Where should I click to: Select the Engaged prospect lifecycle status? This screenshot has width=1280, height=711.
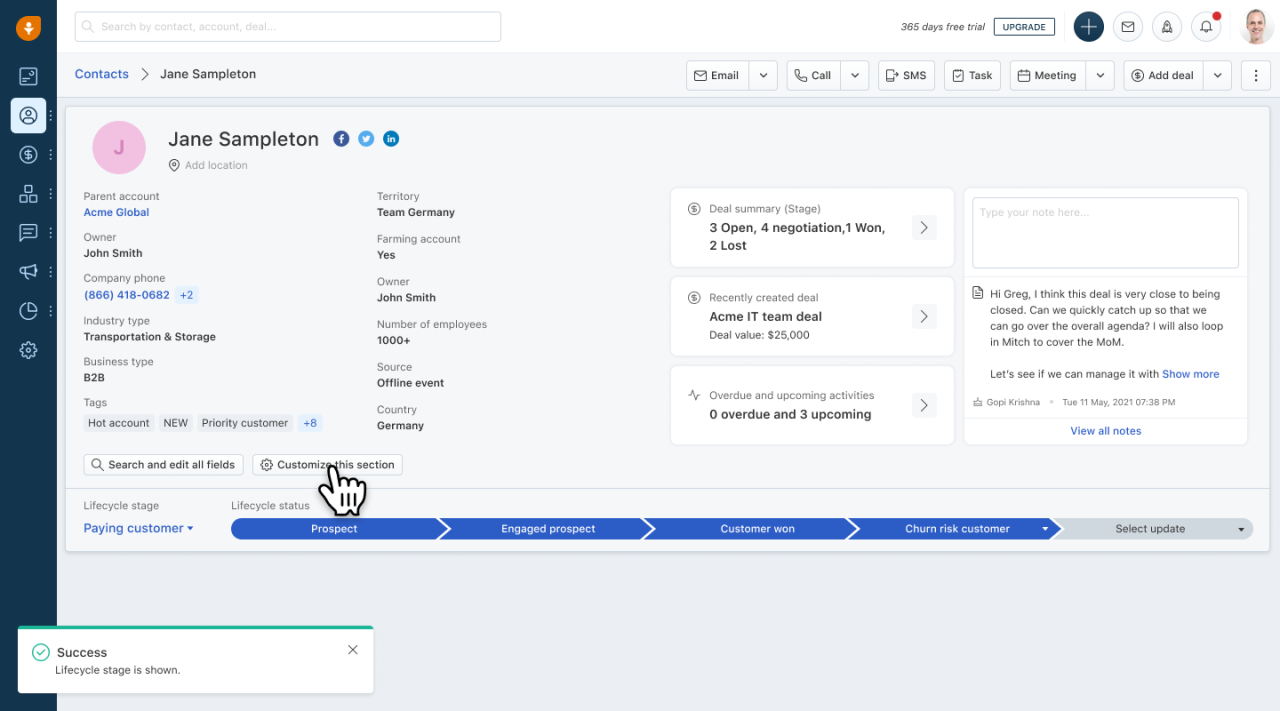tap(548, 529)
